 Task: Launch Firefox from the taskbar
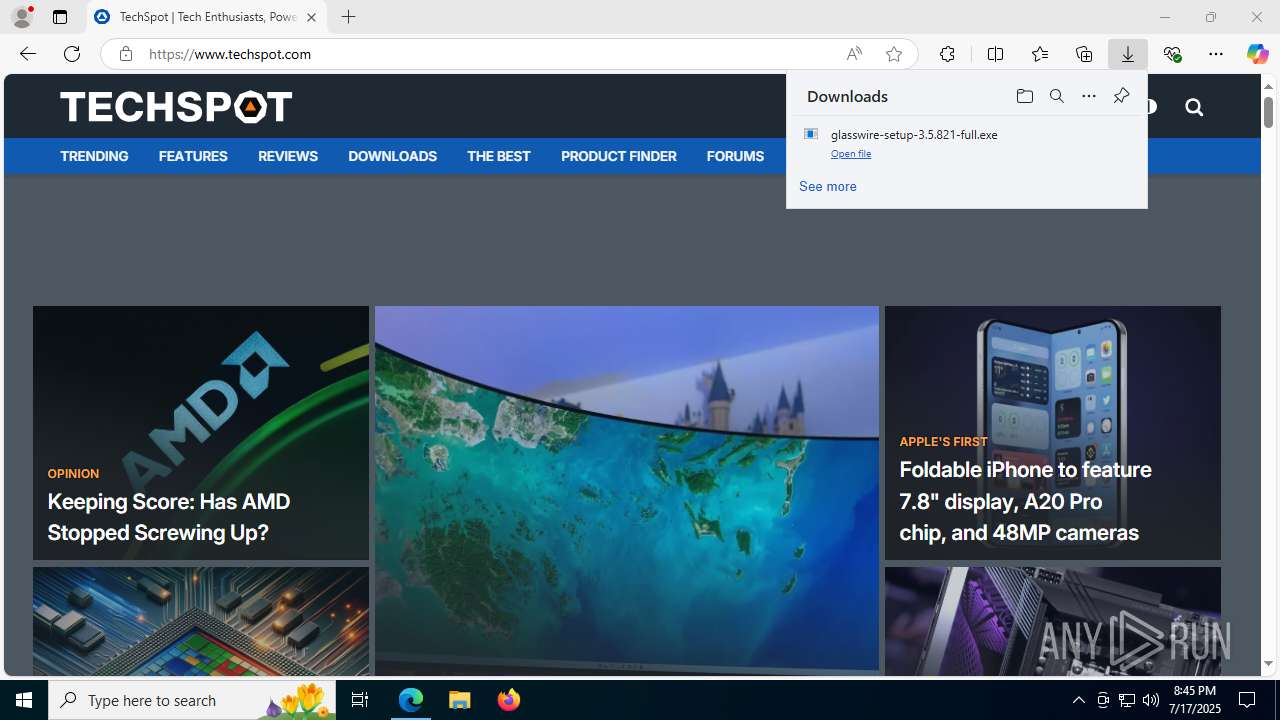(508, 700)
